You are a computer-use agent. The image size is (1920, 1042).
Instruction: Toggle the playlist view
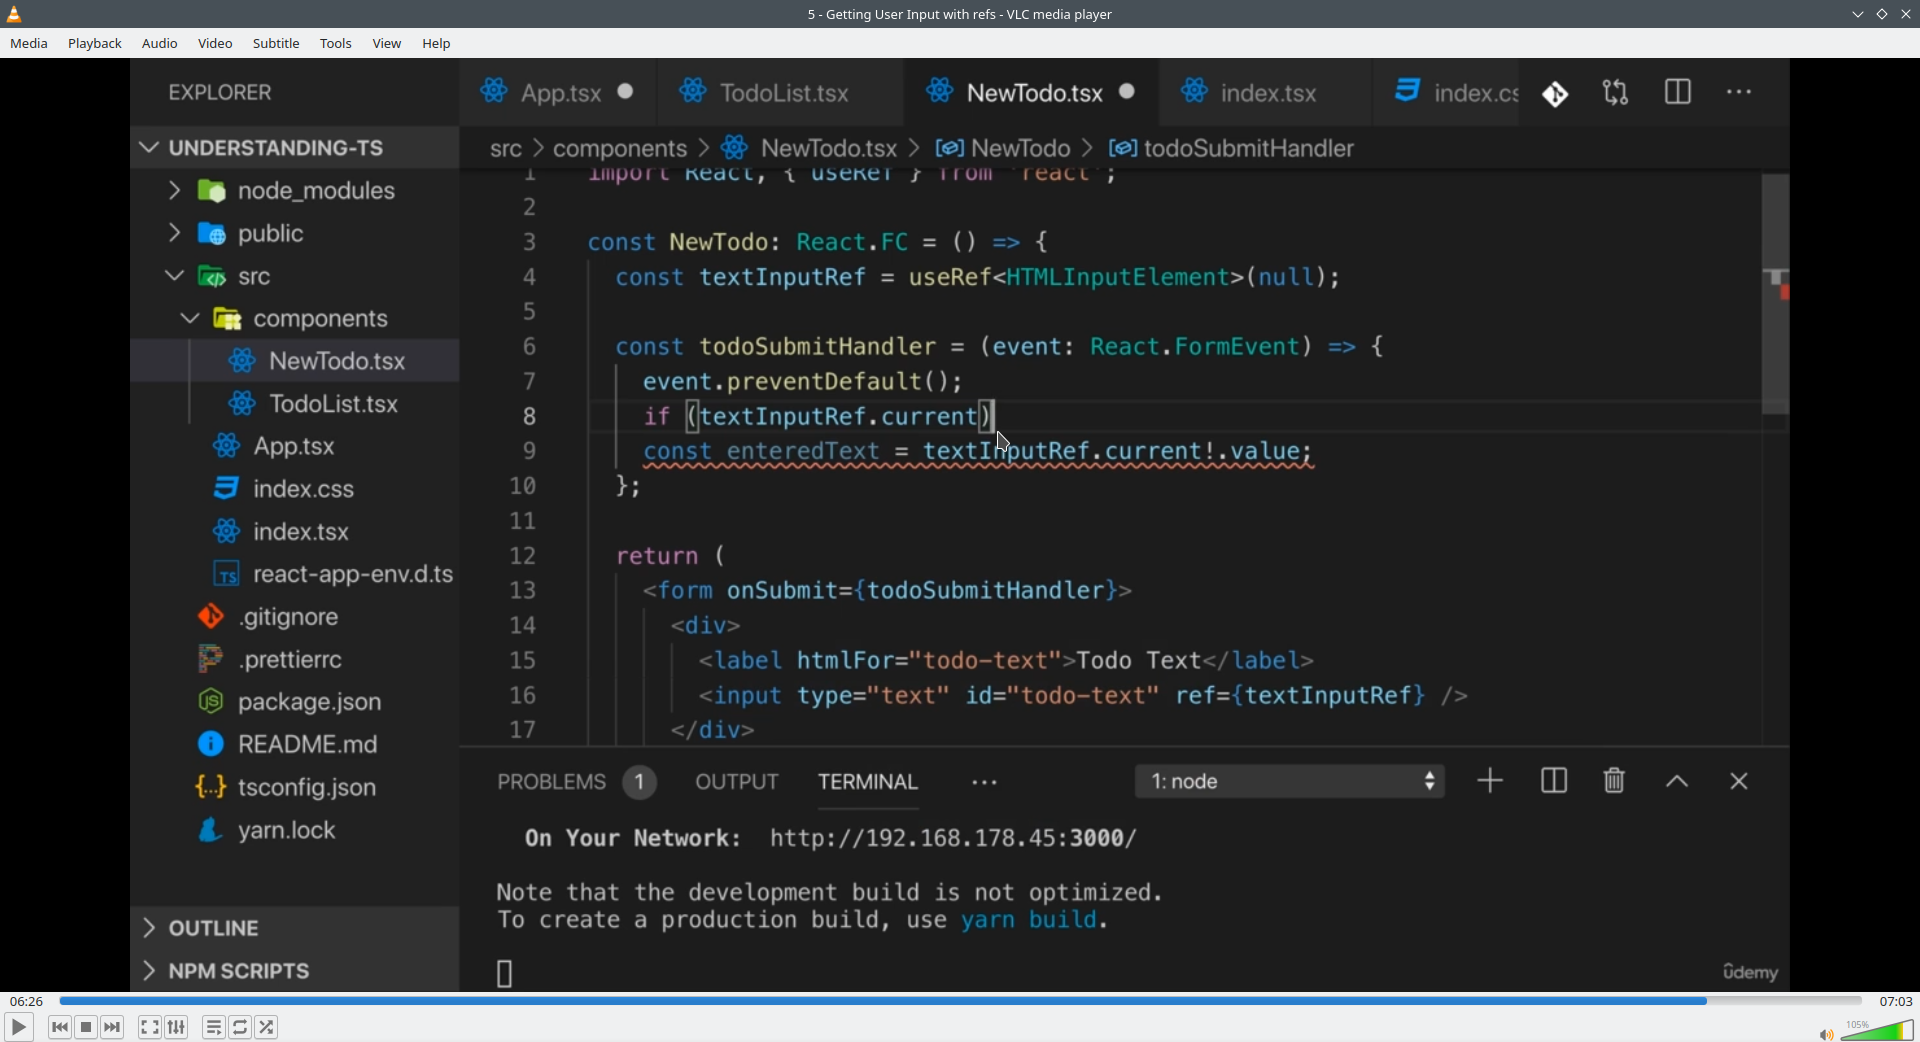click(x=213, y=1027)
